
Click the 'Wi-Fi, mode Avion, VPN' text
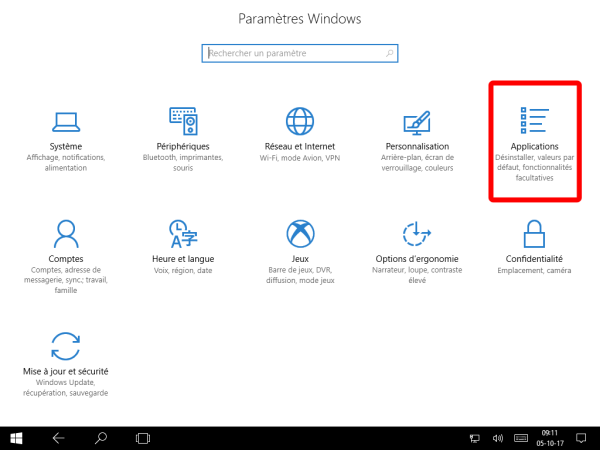(x=300, y=158)
